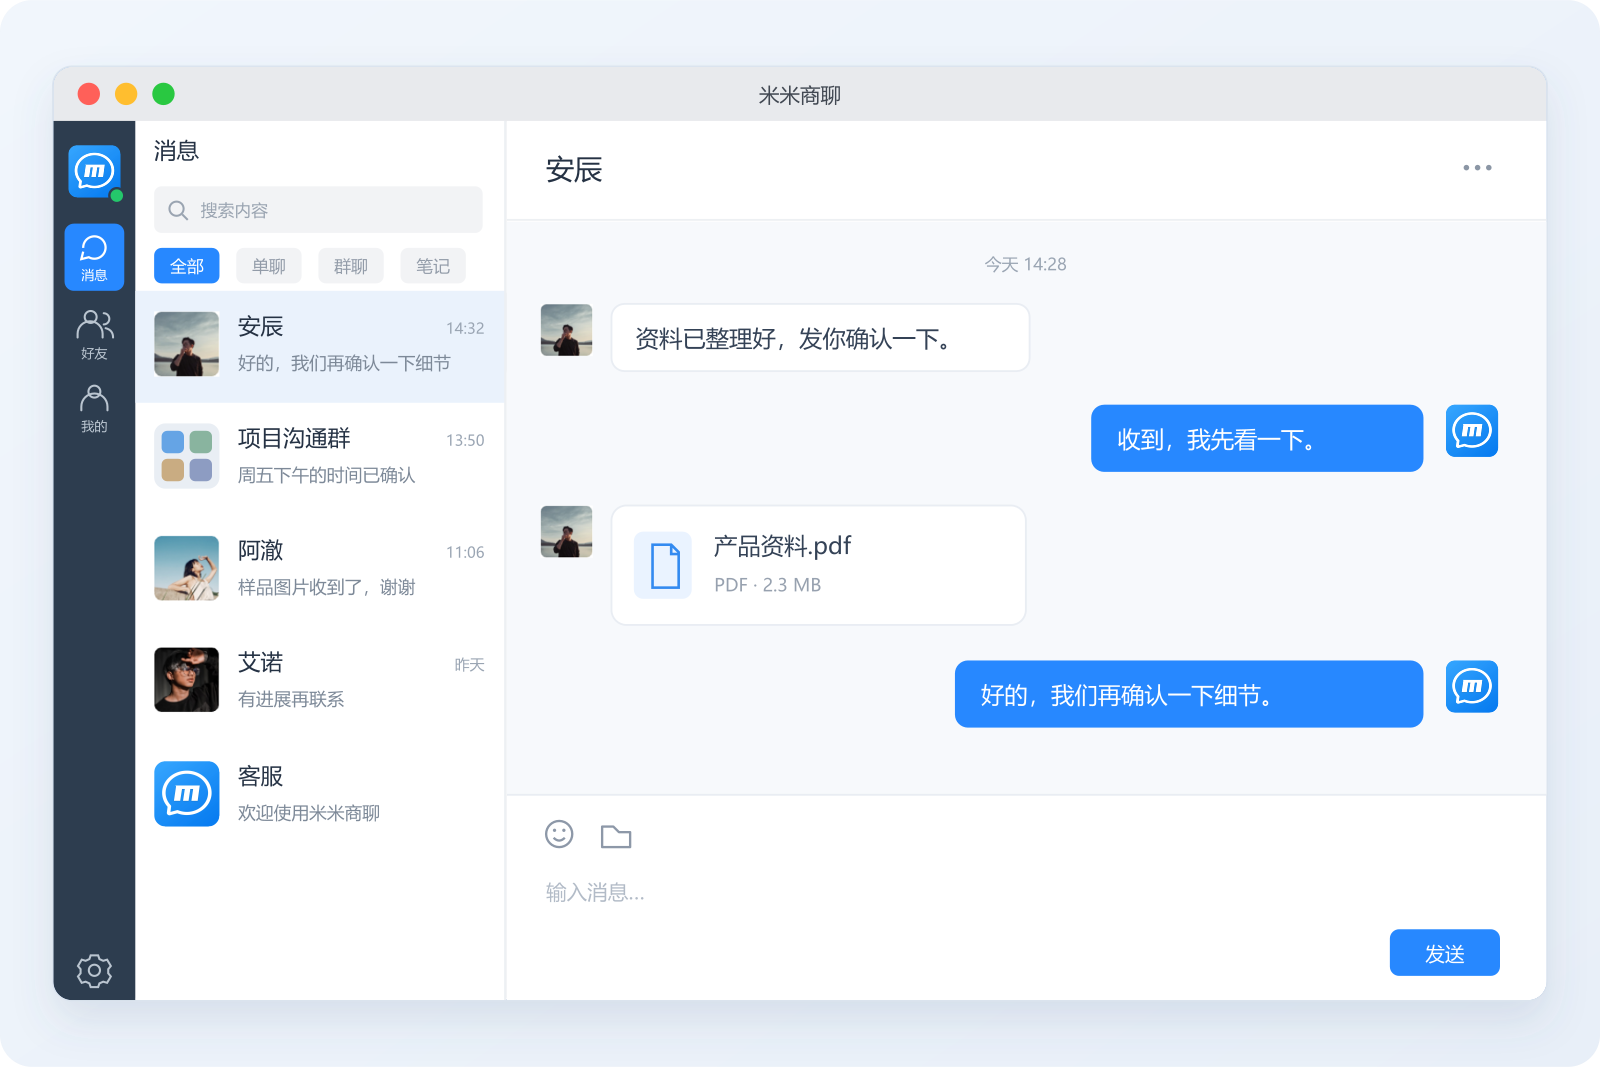This screenshot has height=1067, width=1600.
Task: Click 项目沟通群 group avatar thumbnail
Action: tap(186, 456)
